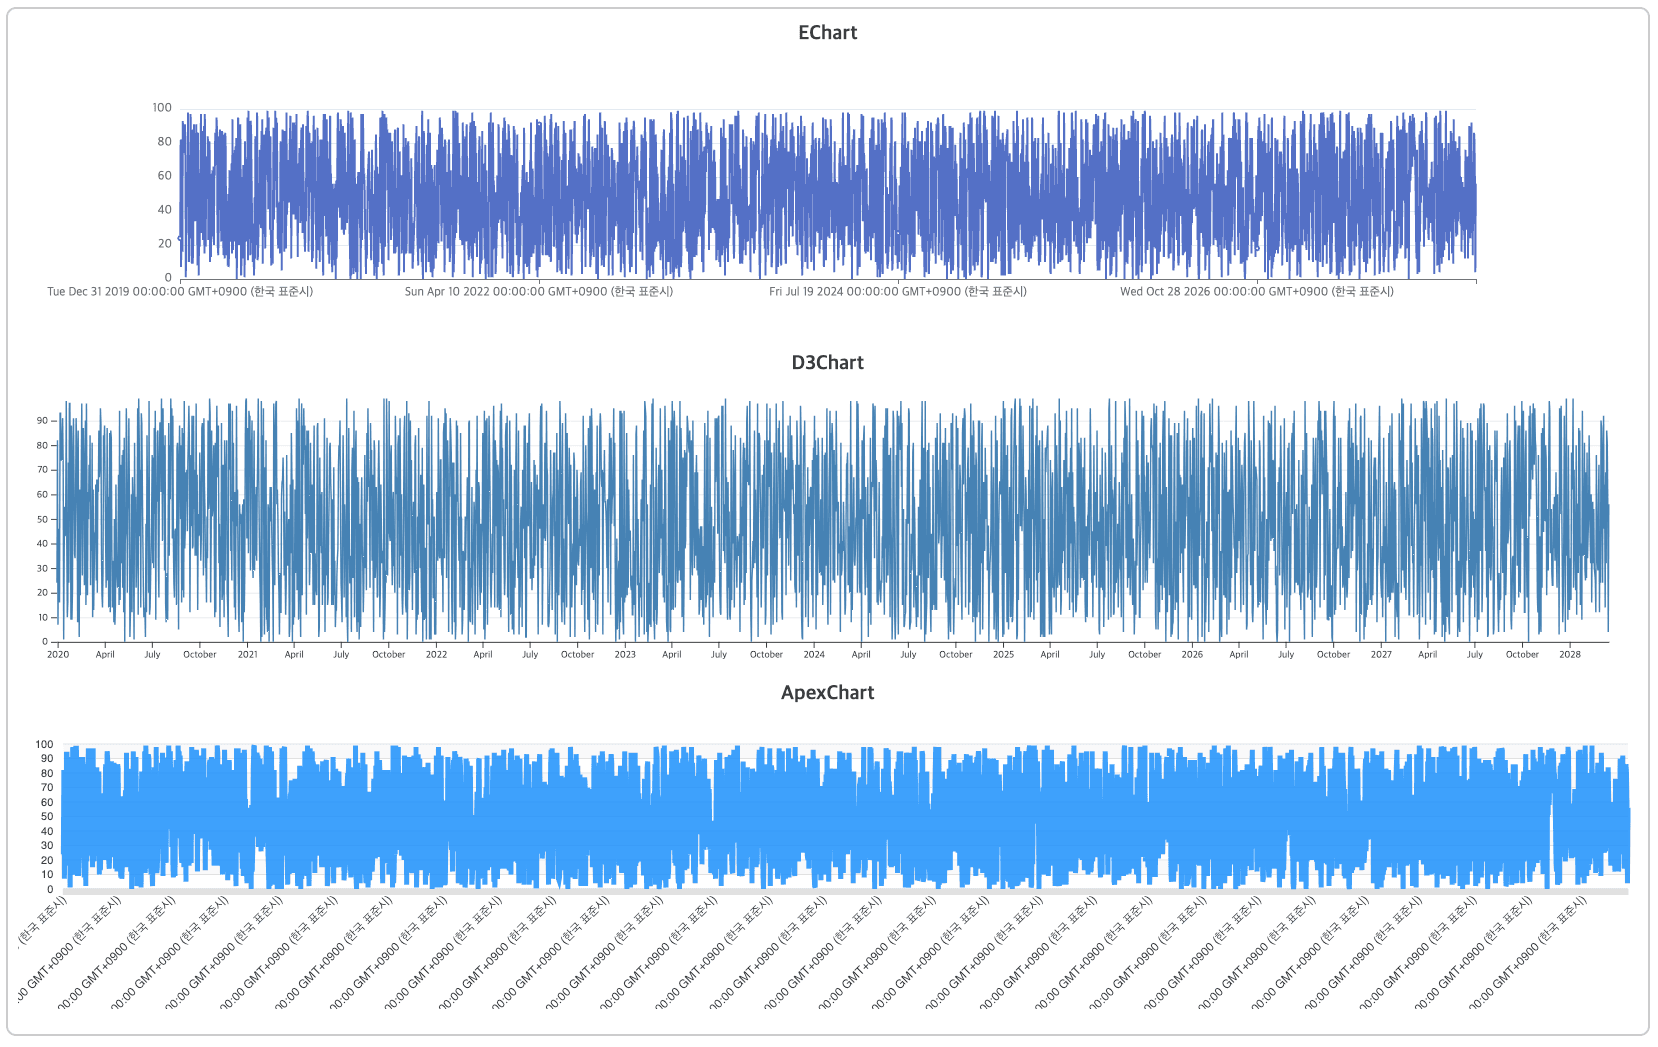
Task: Select the 'Tue Dec 31 2019' EChart axis label
Action: tap(180, 292)
